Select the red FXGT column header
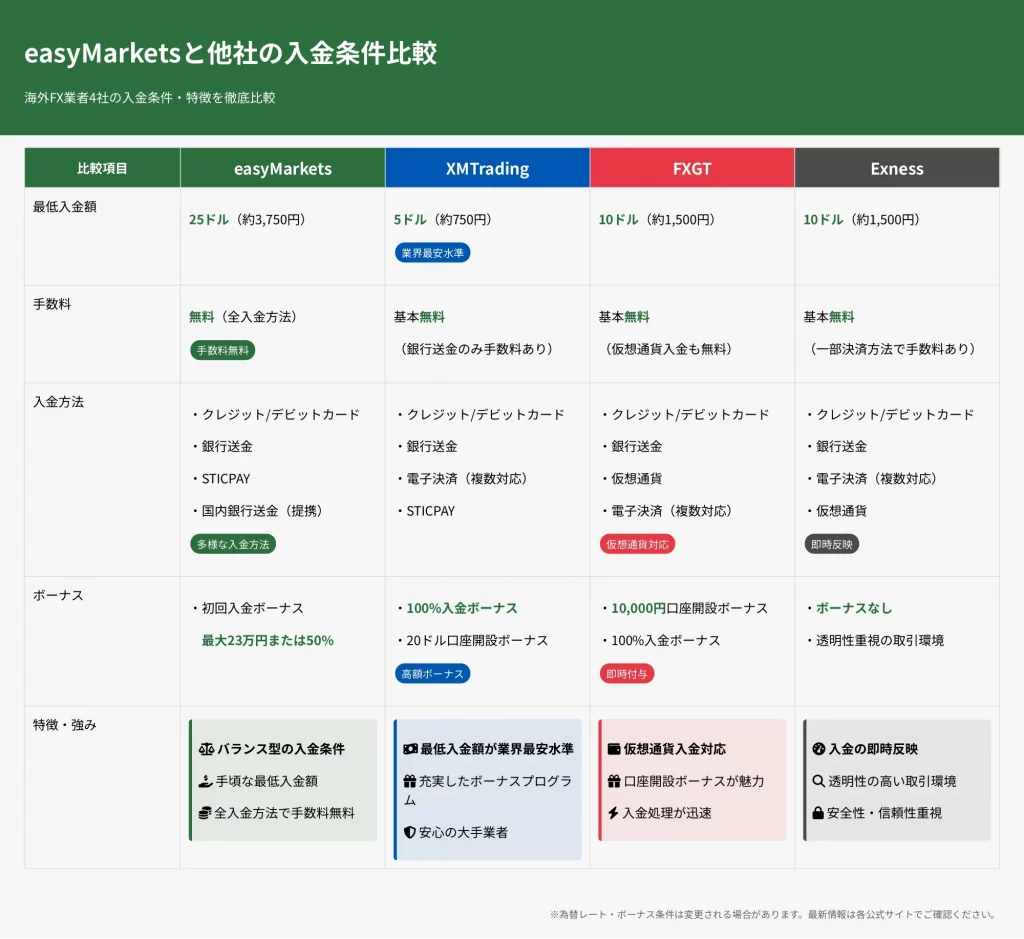The width and height of the screenshot is (1024, 939). (692, 168)
